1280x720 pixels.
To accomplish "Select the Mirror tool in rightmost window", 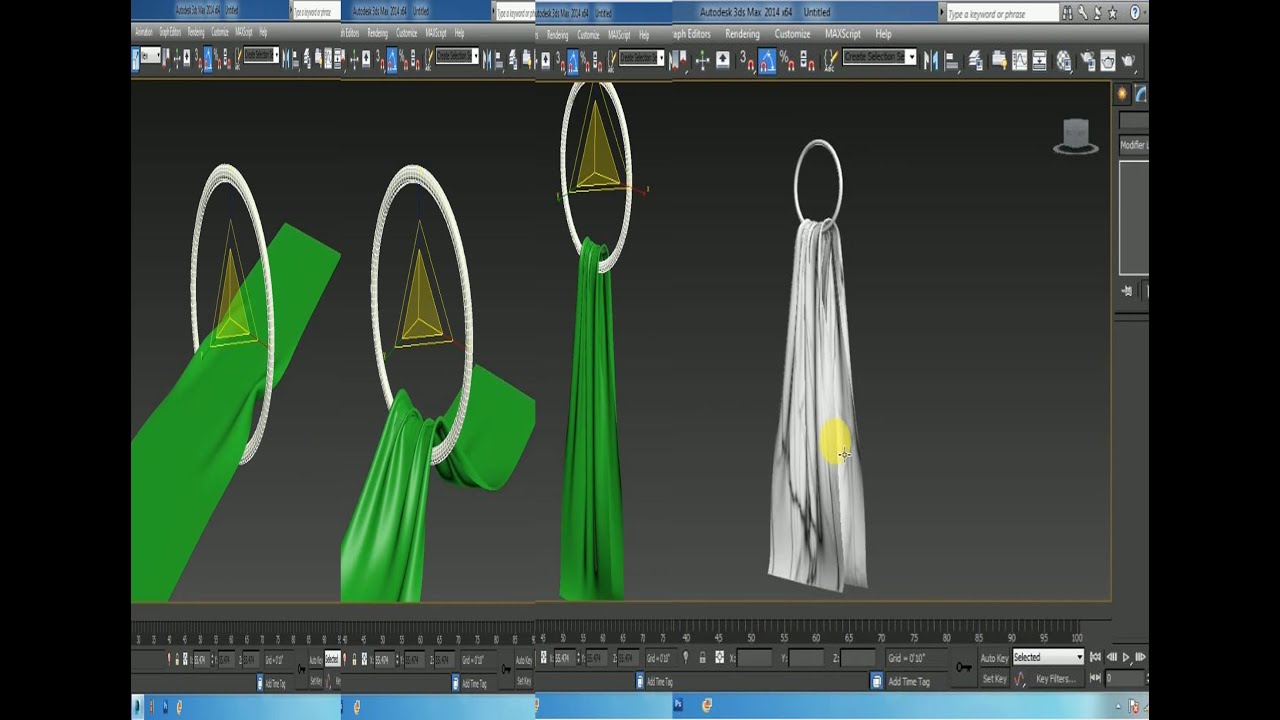I will pyautogui.click(x=931, y=60).
